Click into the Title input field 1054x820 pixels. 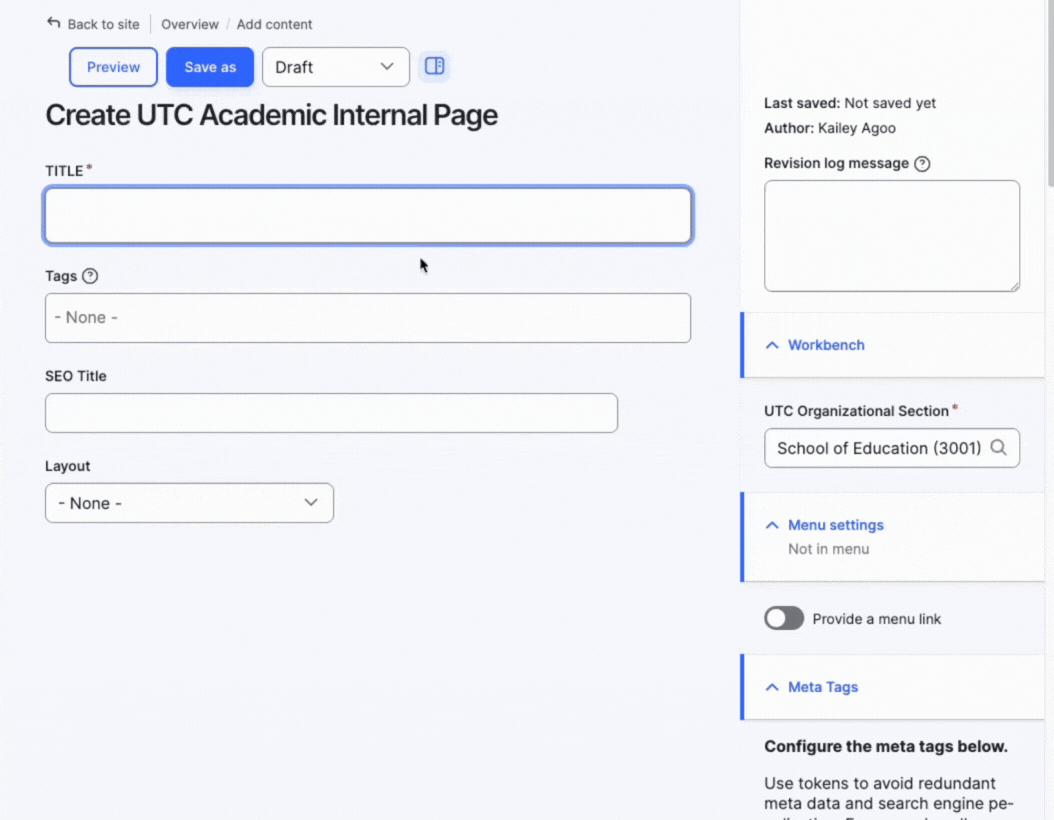367,216
